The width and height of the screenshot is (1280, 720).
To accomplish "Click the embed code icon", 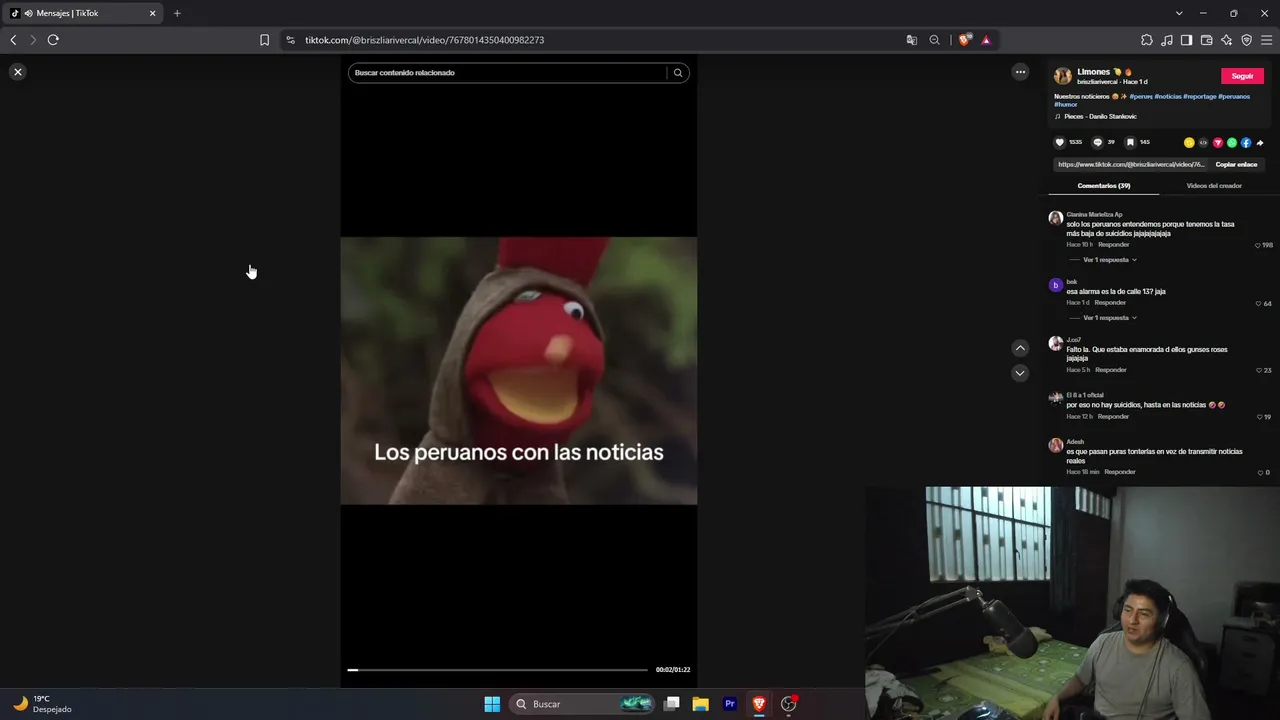I will [x=1203, y=143].
